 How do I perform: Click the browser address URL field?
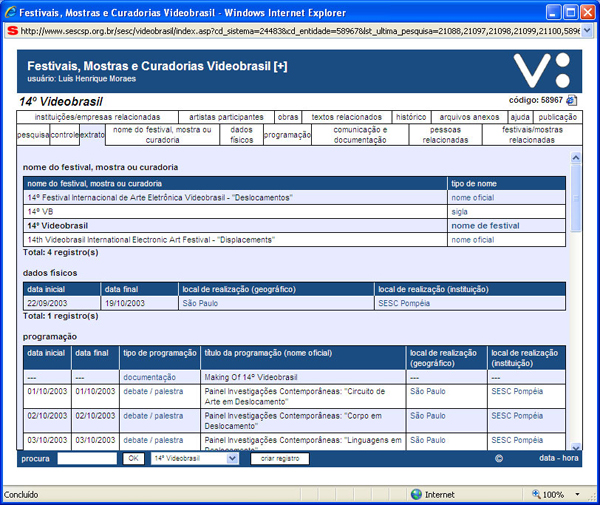300,31
